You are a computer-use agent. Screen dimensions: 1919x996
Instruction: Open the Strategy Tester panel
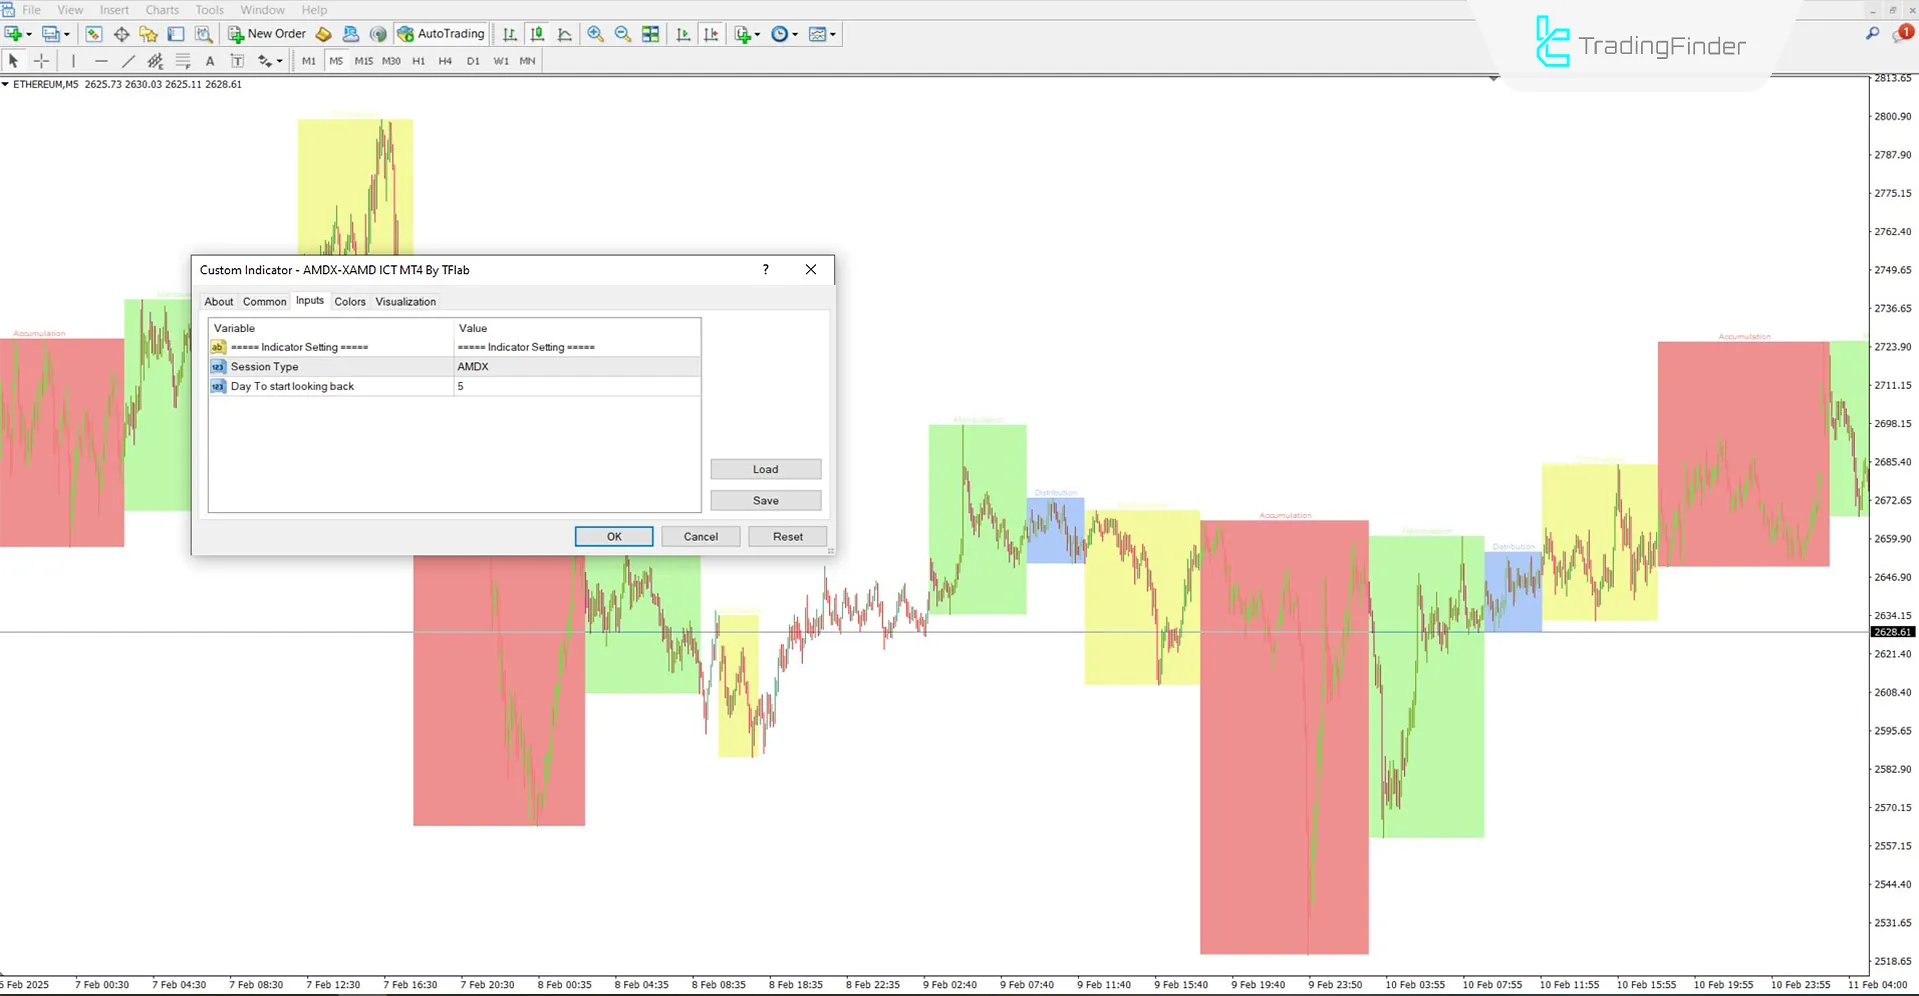[x=203, y=33]
